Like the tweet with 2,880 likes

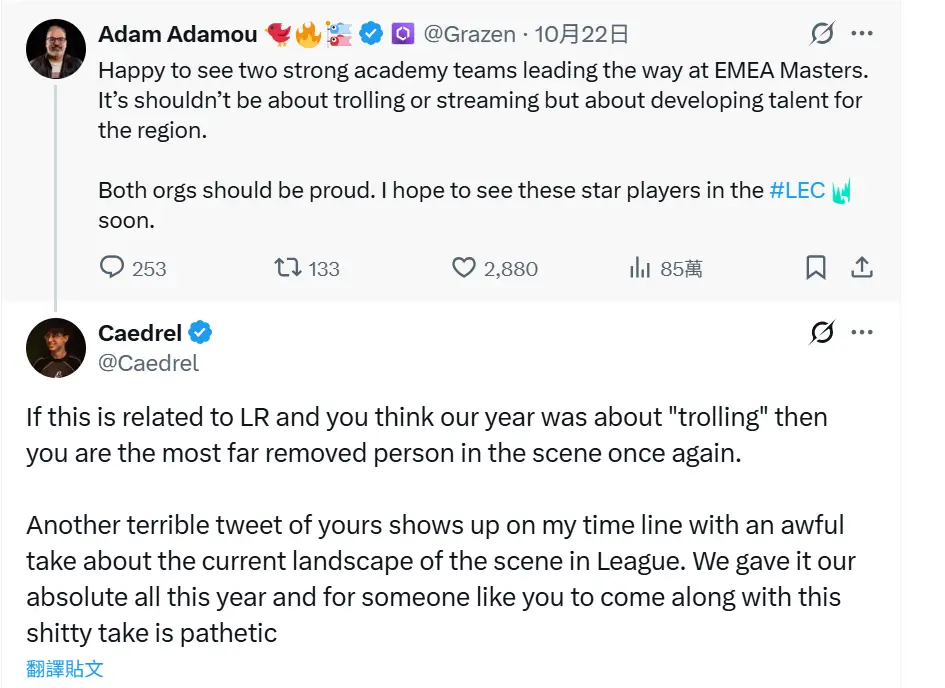(463, 268)
